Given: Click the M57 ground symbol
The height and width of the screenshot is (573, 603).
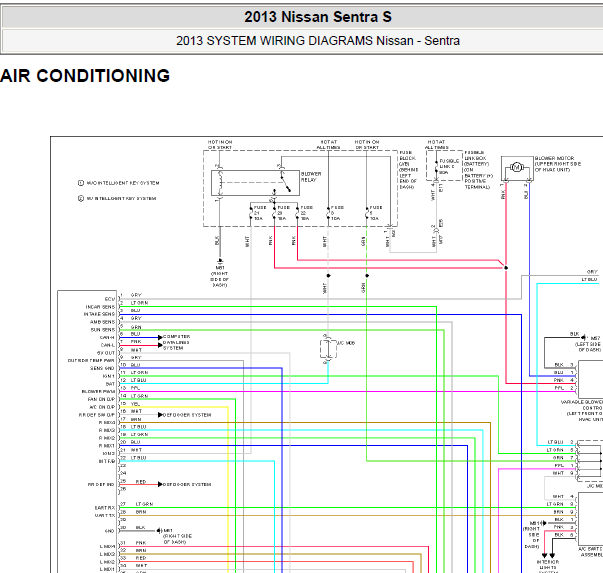Looking at the screenshot, I should click(583, 338).
